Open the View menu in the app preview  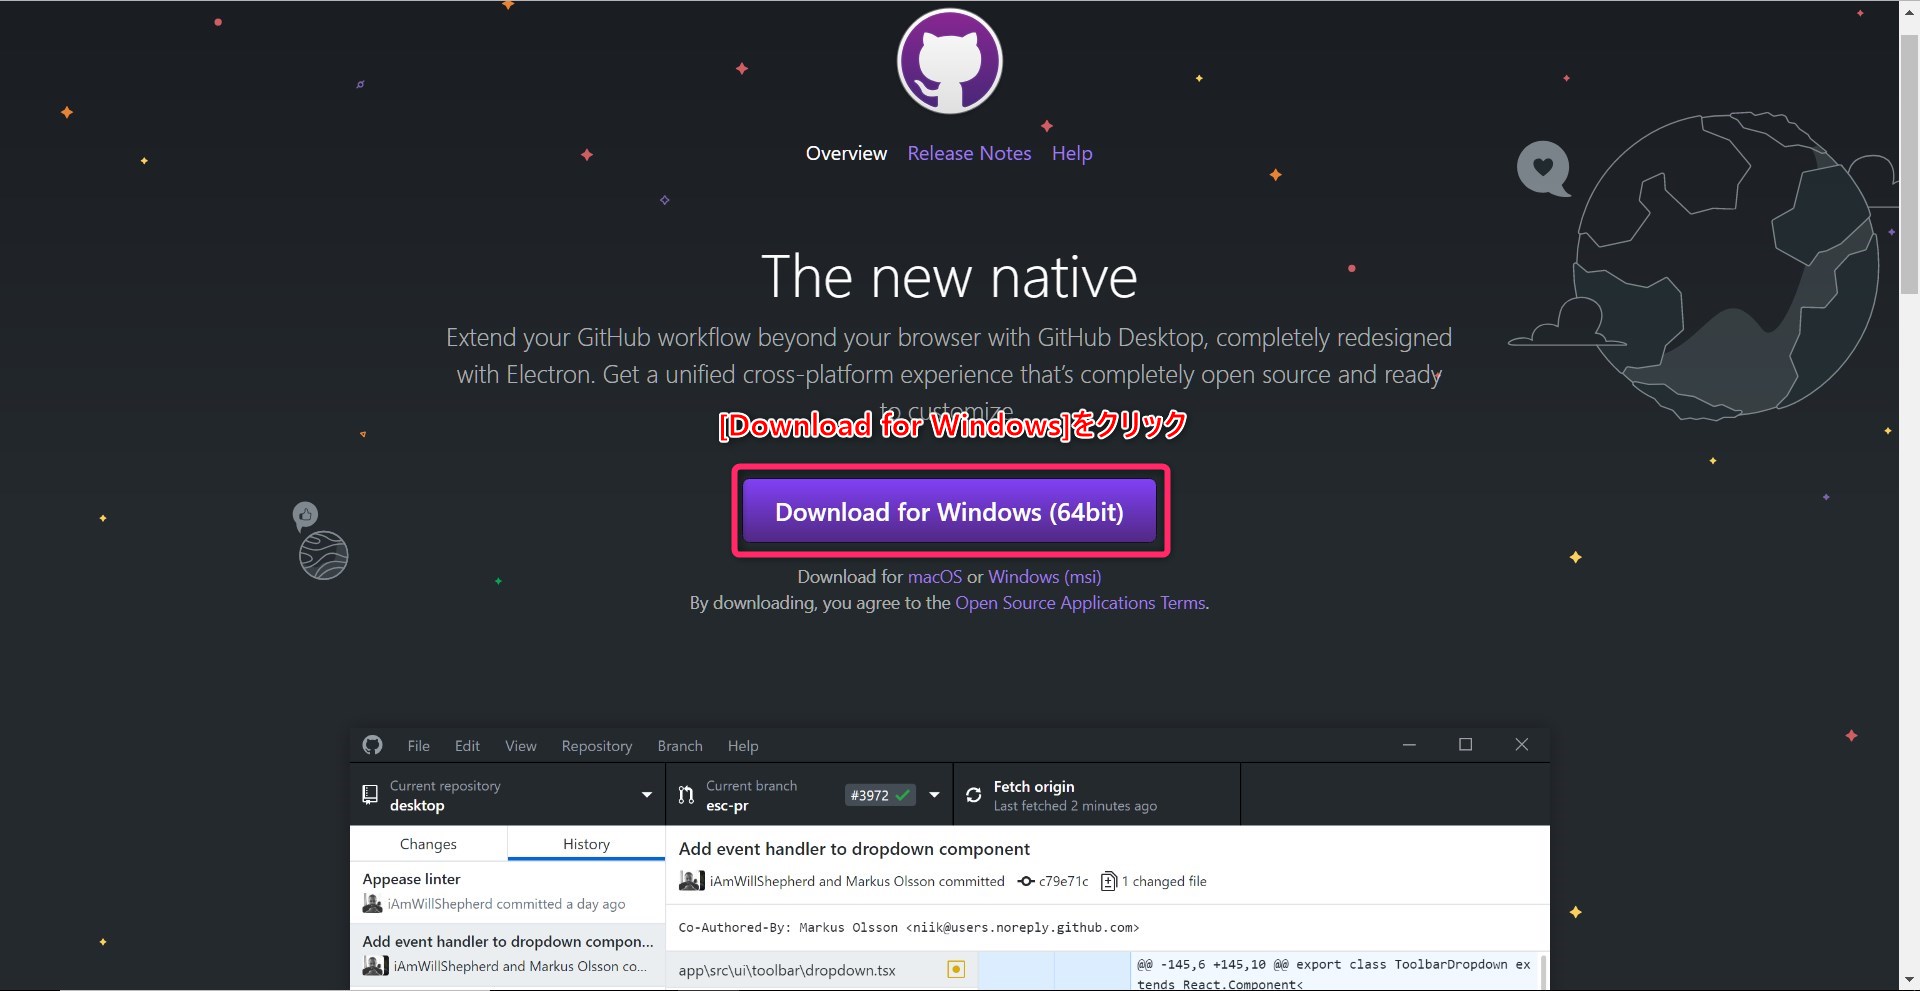[520, 746]
